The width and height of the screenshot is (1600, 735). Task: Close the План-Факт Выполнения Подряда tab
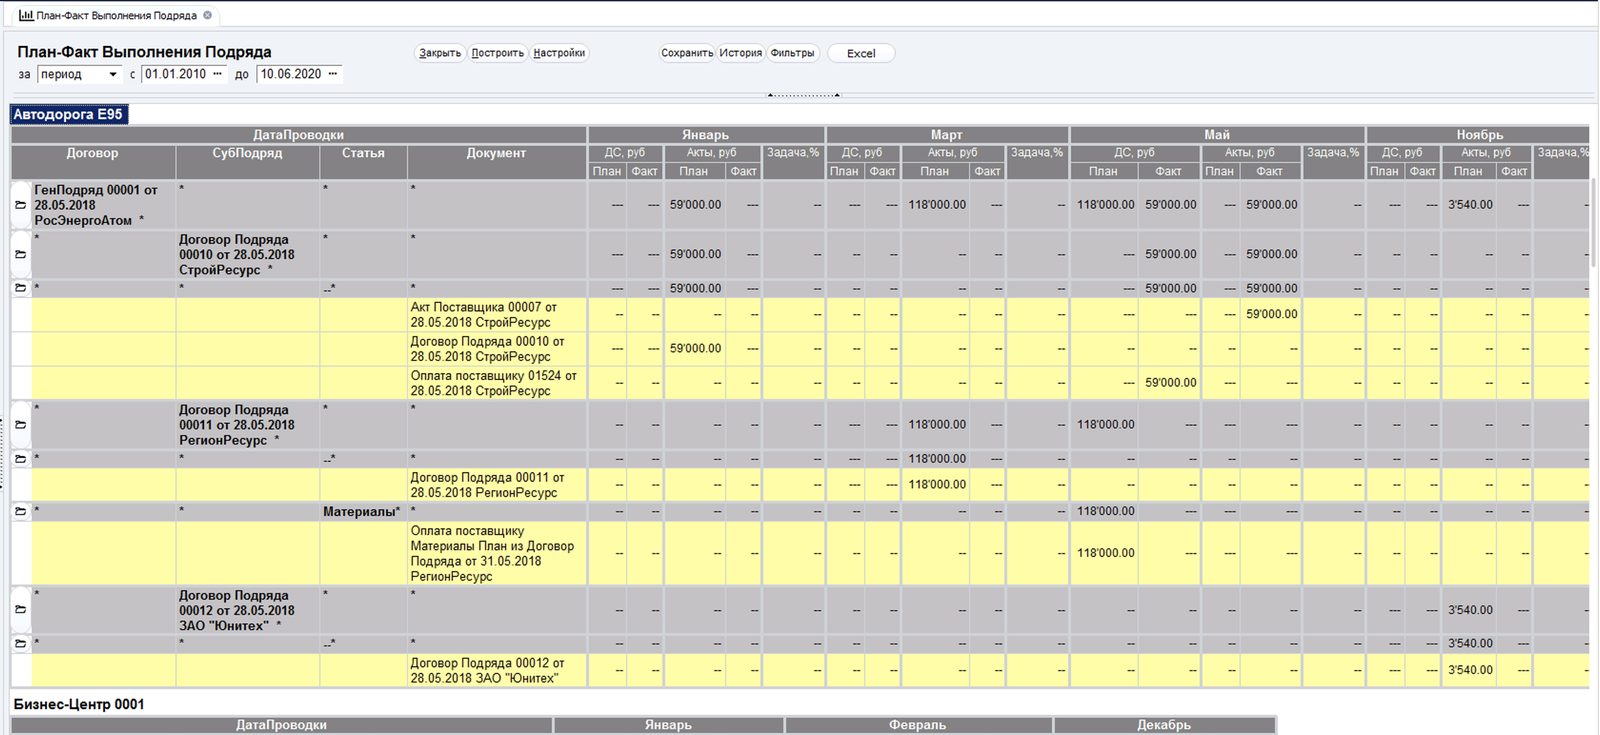point(208,16)
